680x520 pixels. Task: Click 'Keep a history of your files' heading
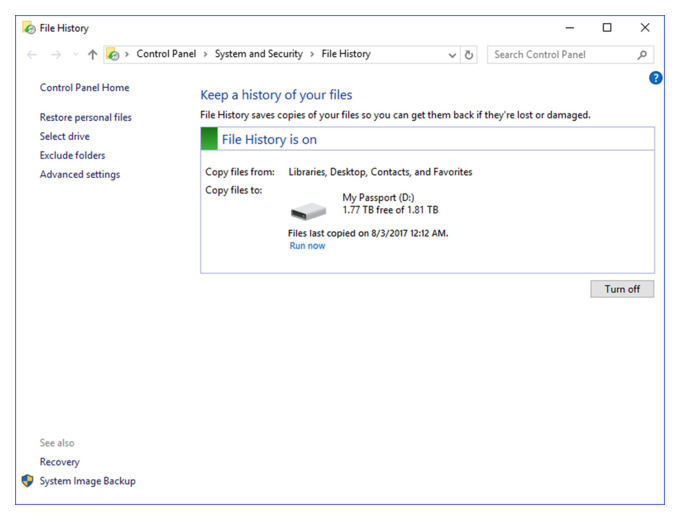point(276,95)
